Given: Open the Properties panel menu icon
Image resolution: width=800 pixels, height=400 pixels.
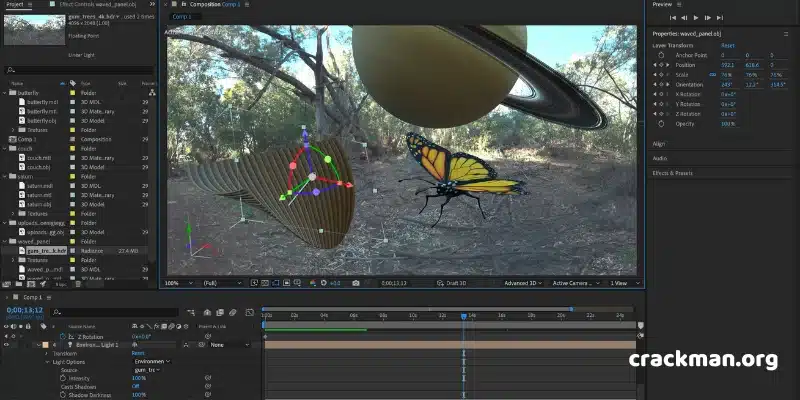Looking at the screenshot, I should point(786,34).
